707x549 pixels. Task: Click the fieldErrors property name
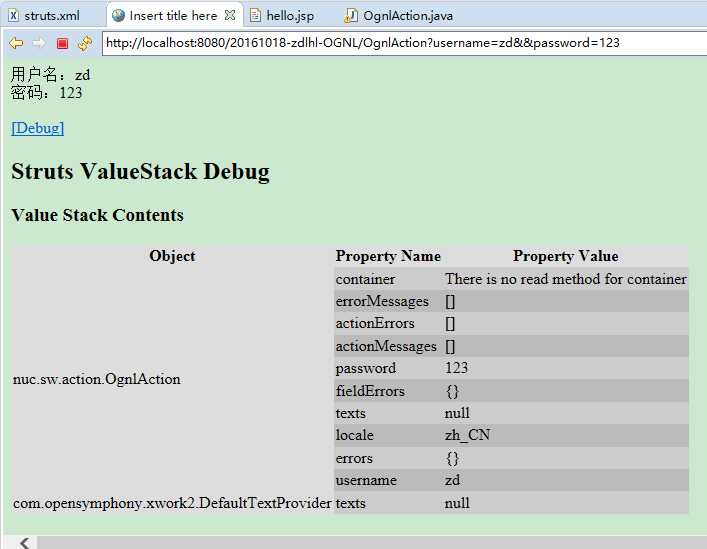pyautogui.click(x=370, y=391)
